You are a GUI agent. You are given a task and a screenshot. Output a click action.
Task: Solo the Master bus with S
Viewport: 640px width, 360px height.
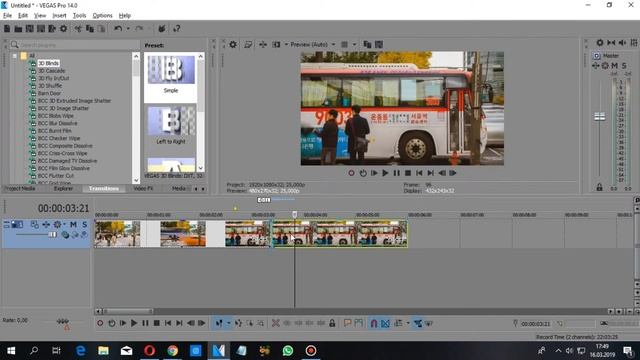pos(624,65)
